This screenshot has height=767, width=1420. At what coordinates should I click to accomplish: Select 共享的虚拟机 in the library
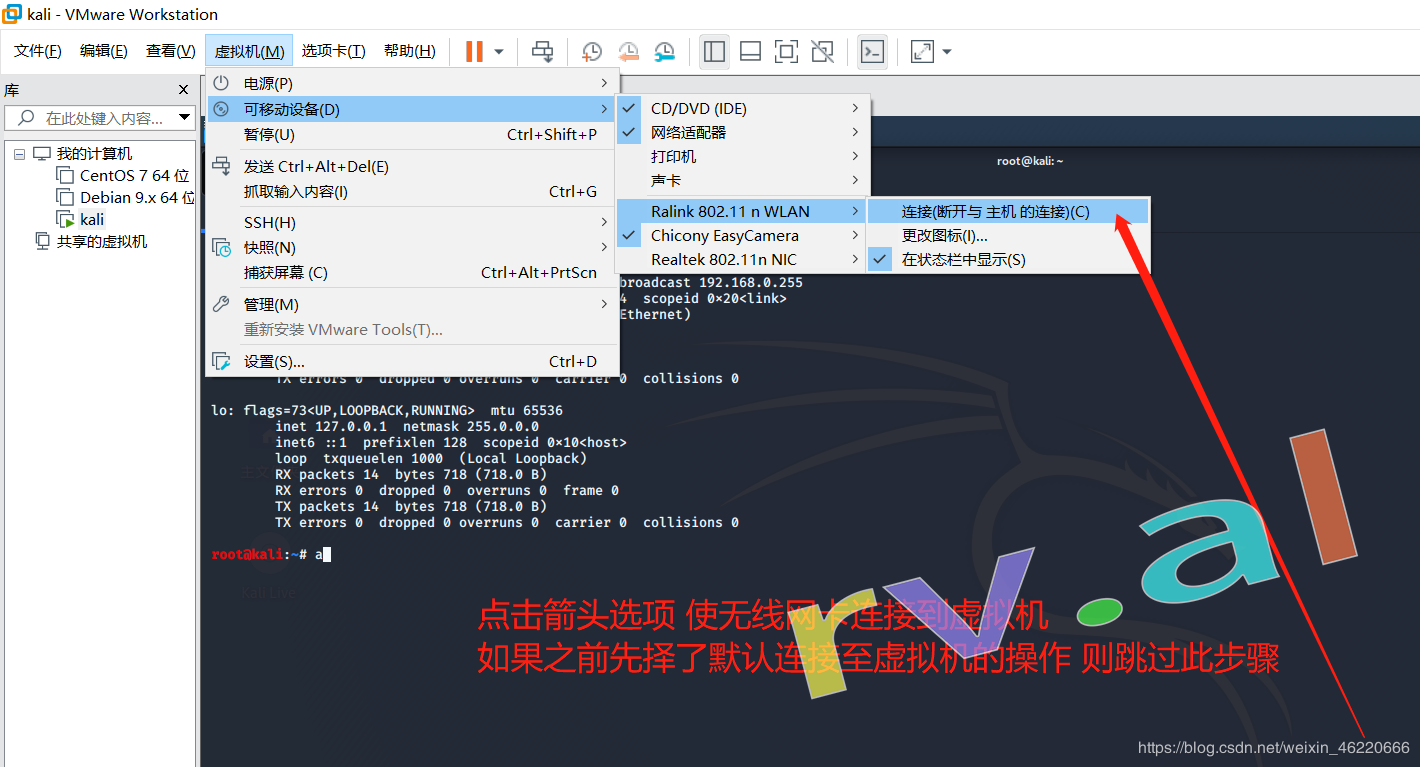click(102, 242)
